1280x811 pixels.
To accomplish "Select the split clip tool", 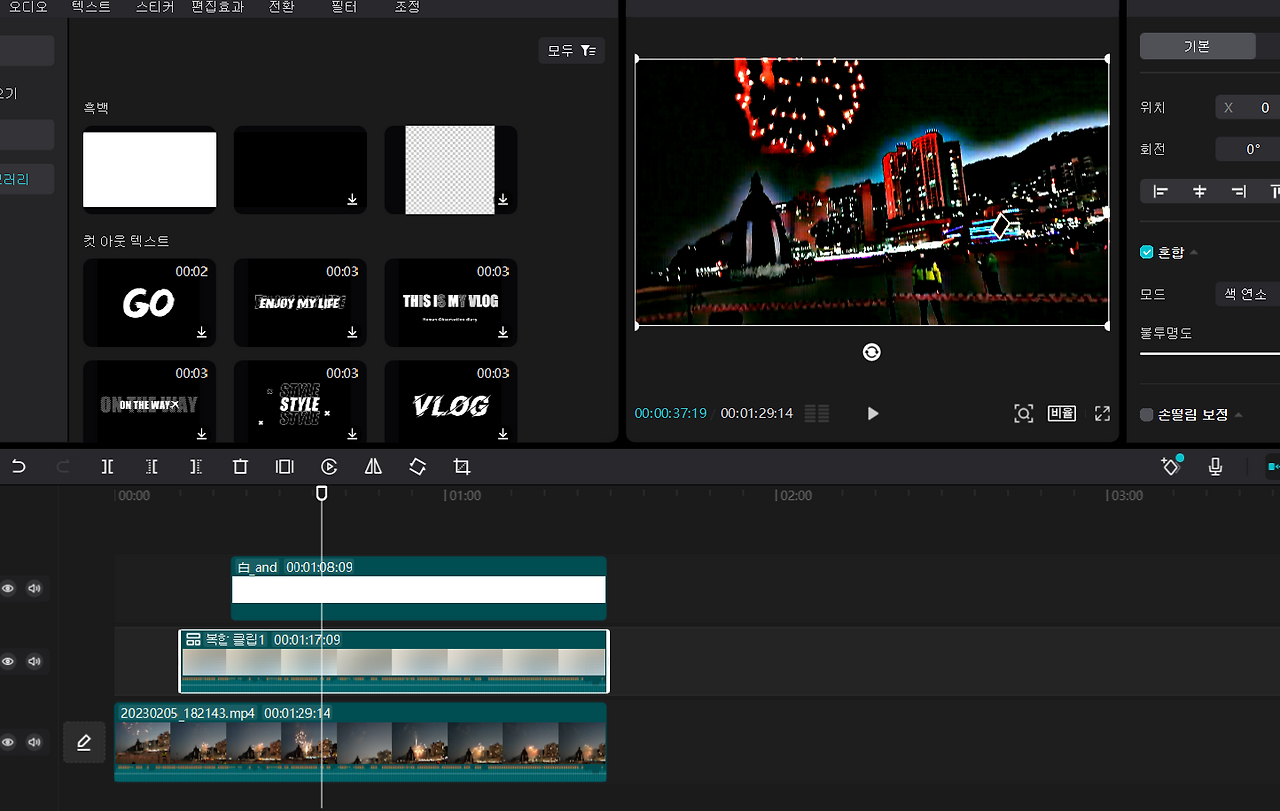I will coord(107,466).
